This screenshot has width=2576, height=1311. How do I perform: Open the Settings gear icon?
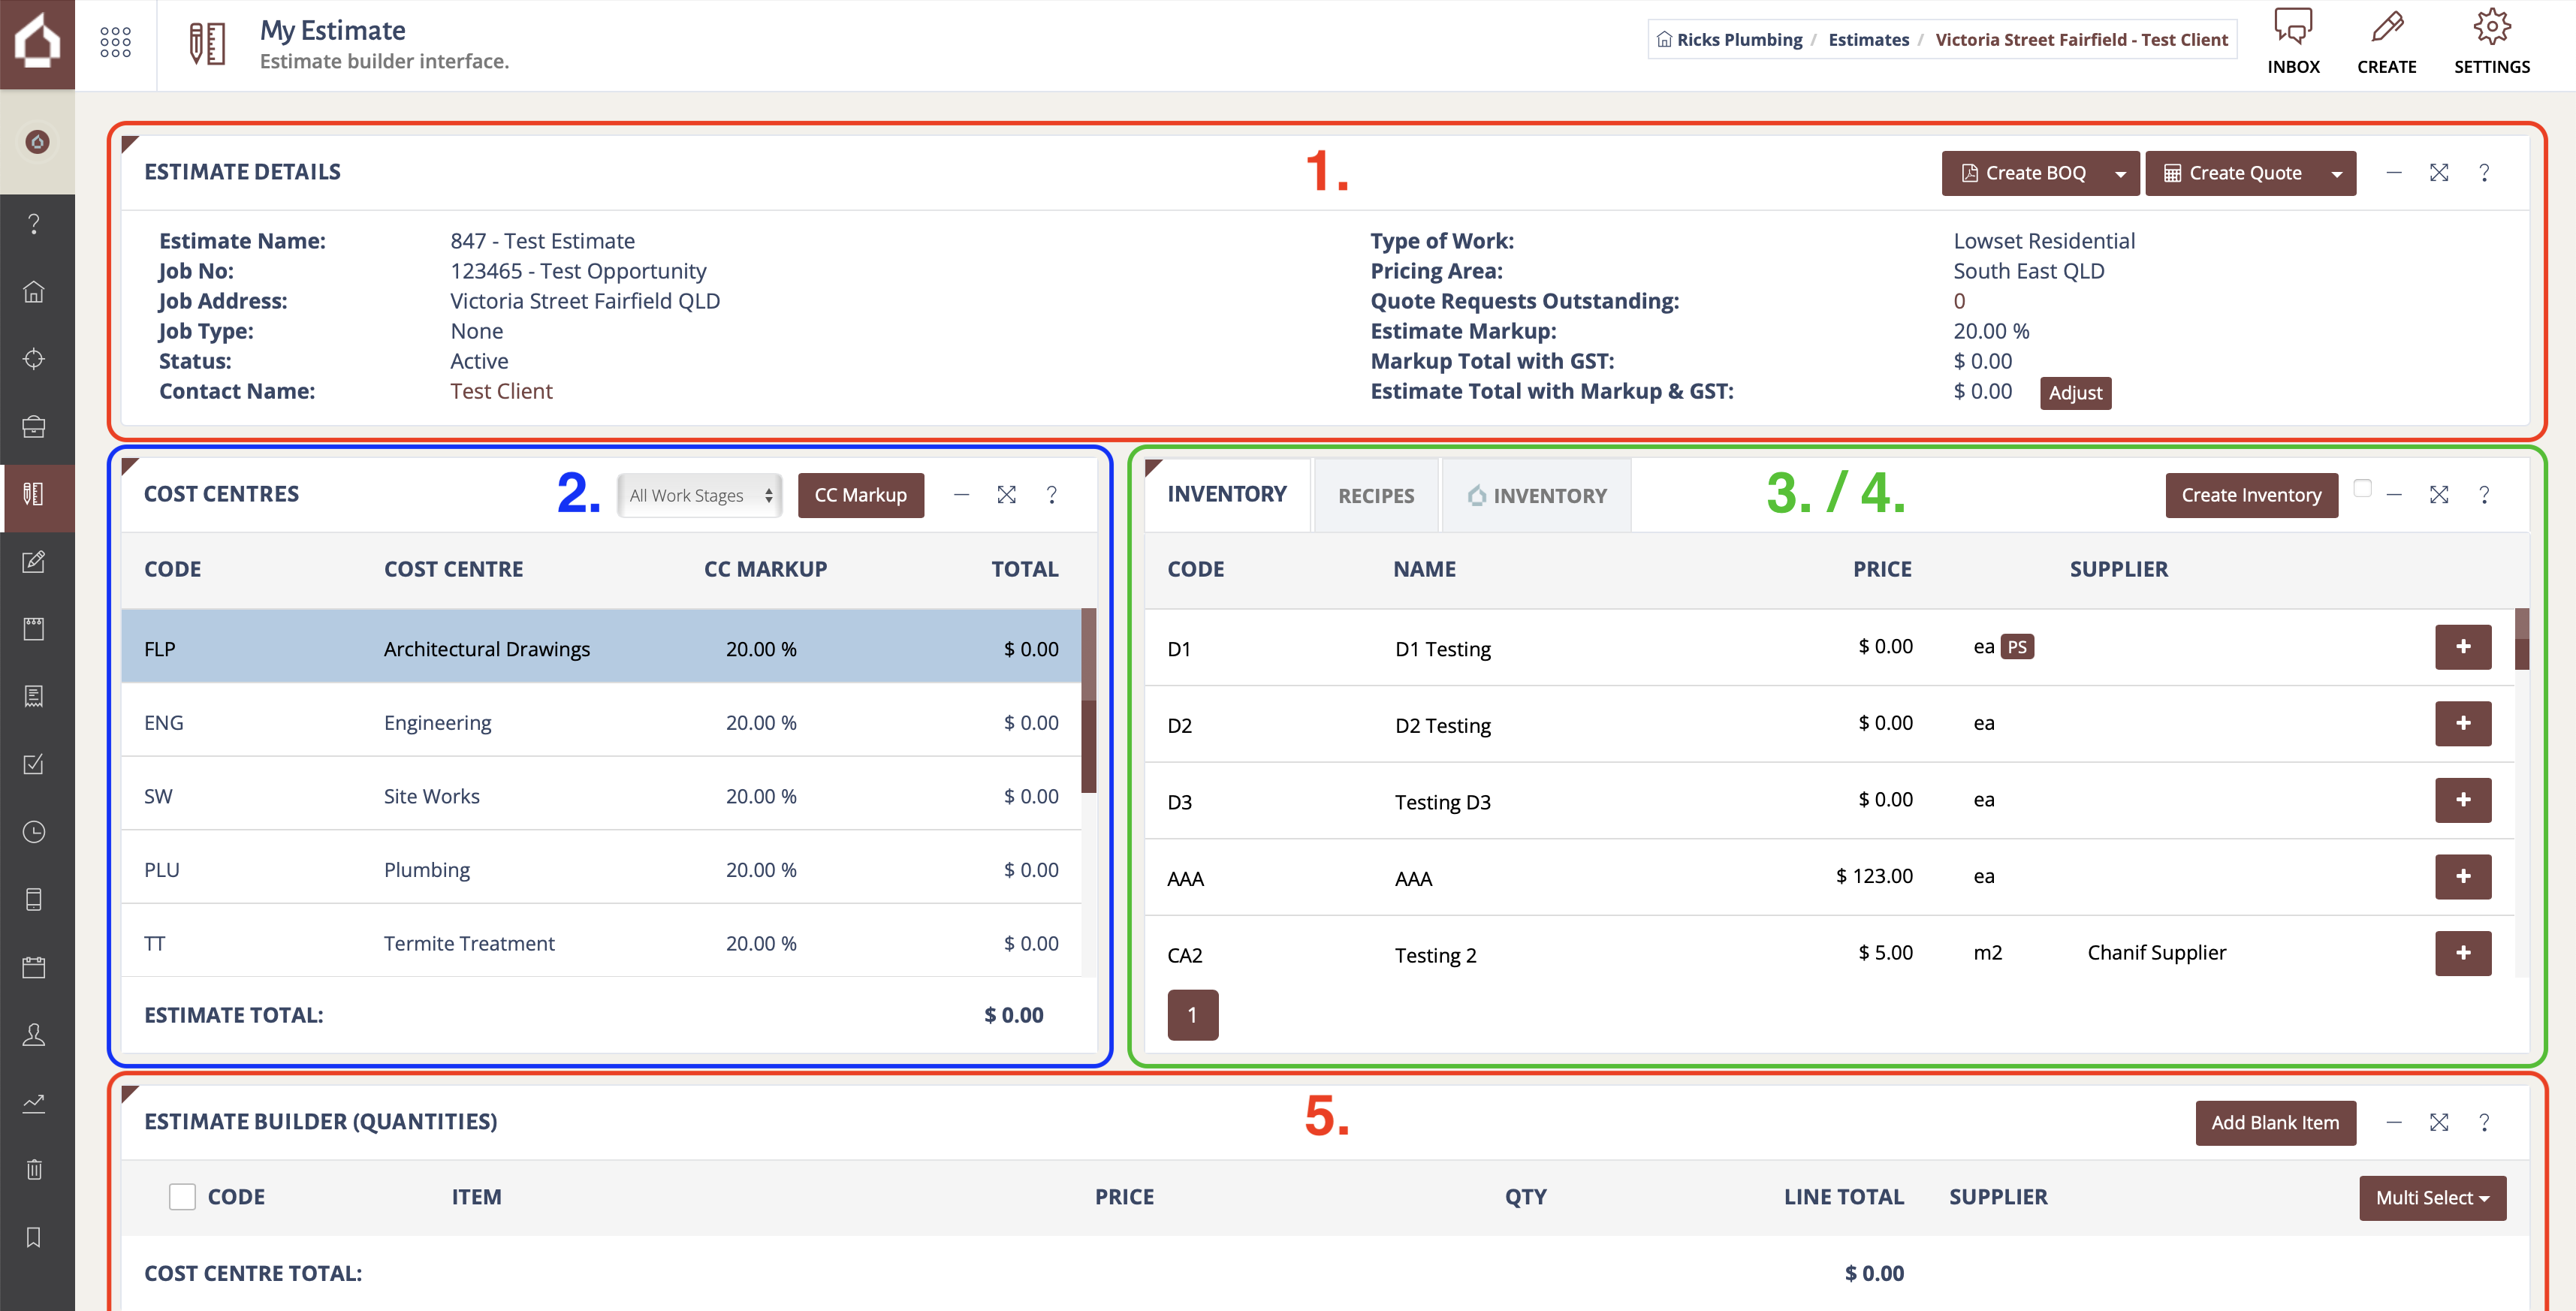(2491, 28)
